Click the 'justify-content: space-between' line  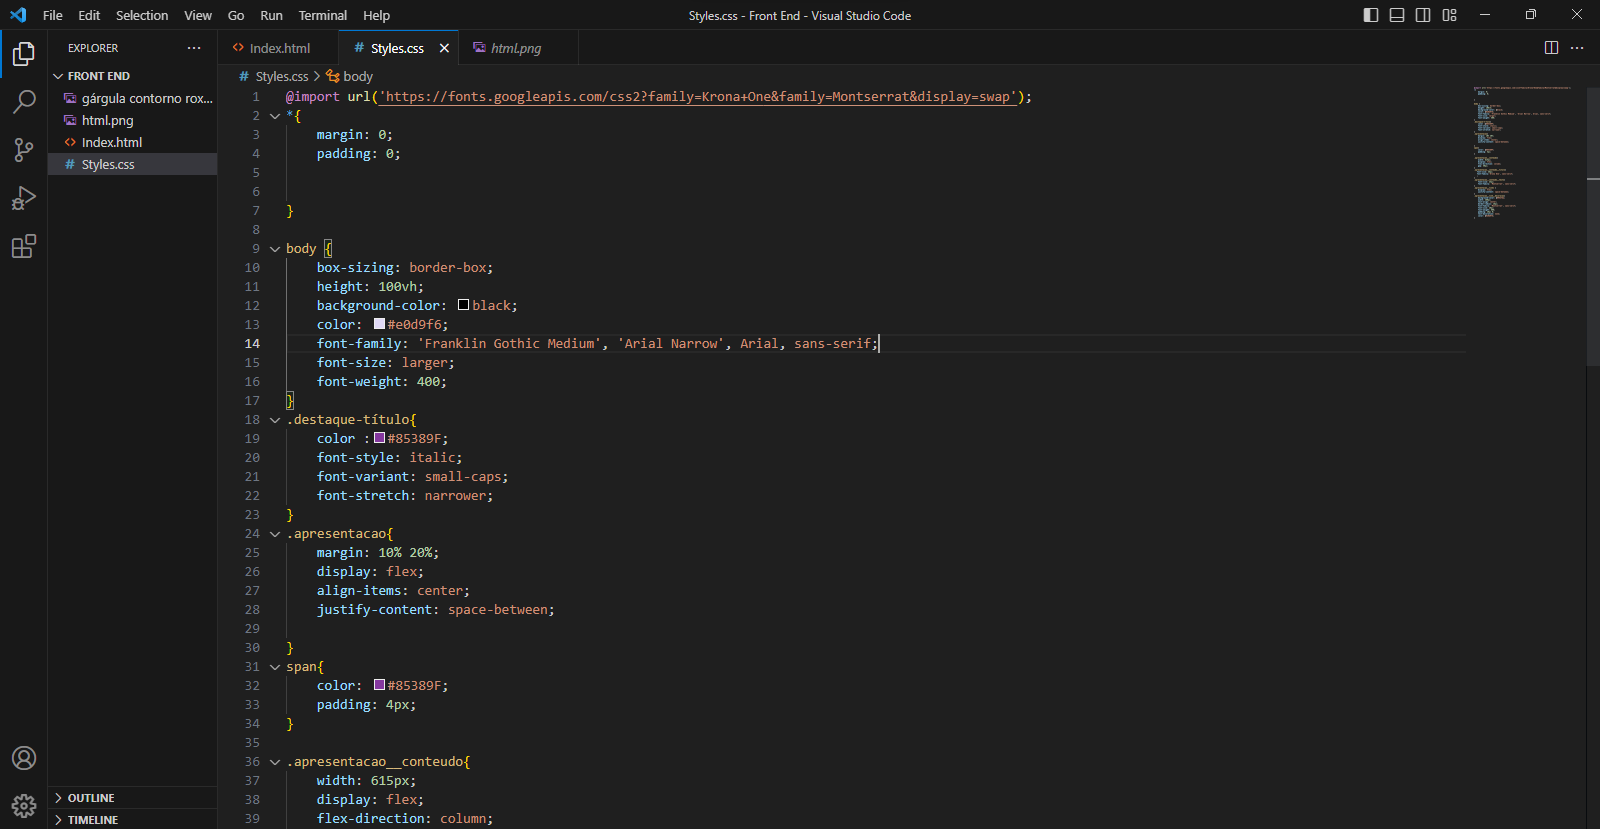point(435,610)
